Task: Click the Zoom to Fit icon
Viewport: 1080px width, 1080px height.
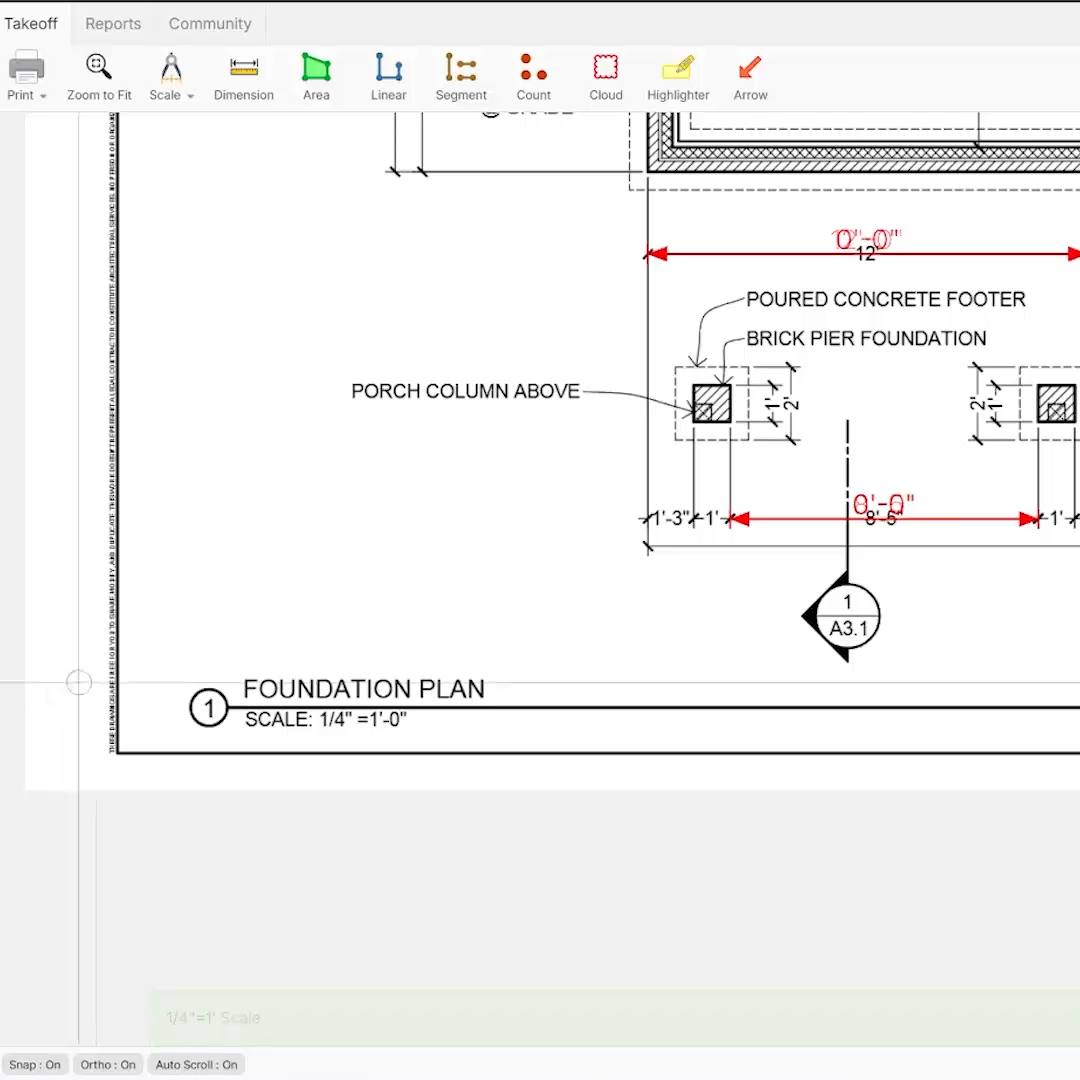Action: [x=98, y=67]
